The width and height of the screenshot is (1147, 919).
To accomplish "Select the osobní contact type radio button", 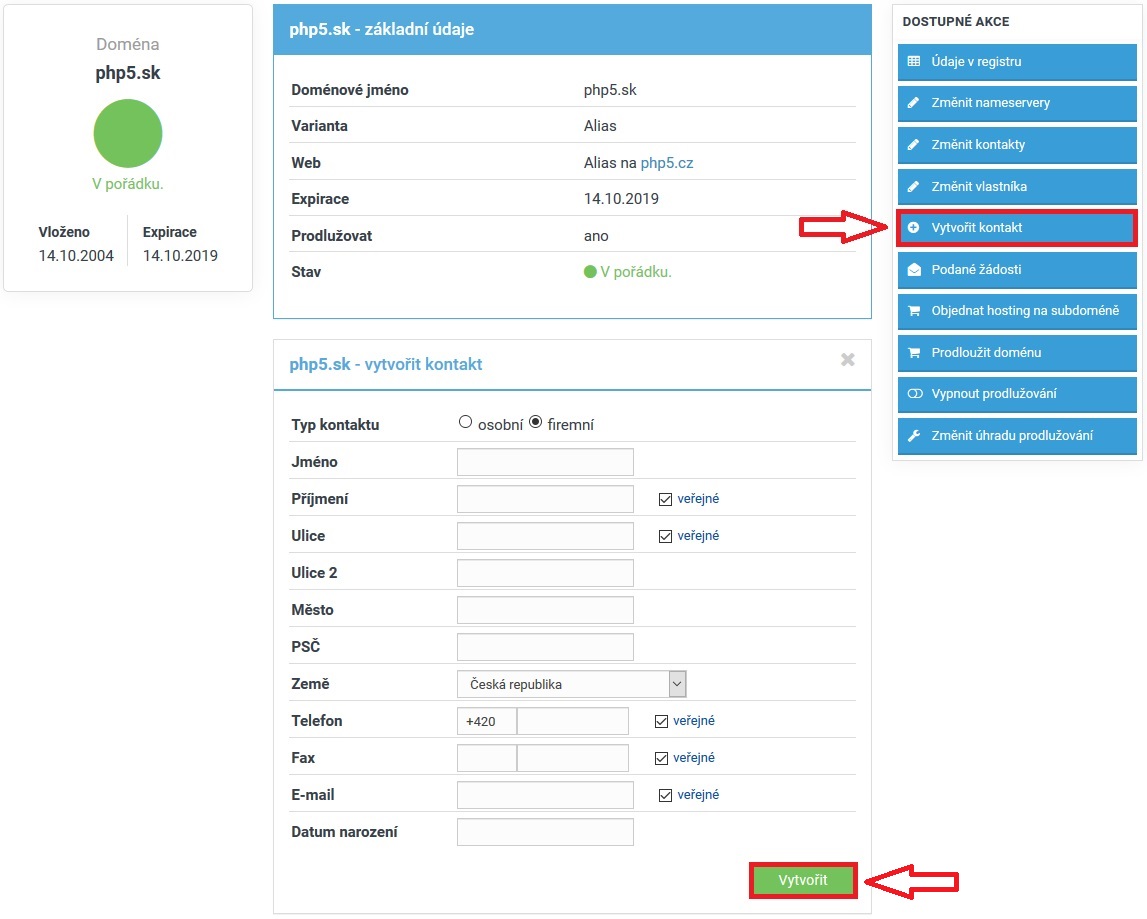I will 465,423.
